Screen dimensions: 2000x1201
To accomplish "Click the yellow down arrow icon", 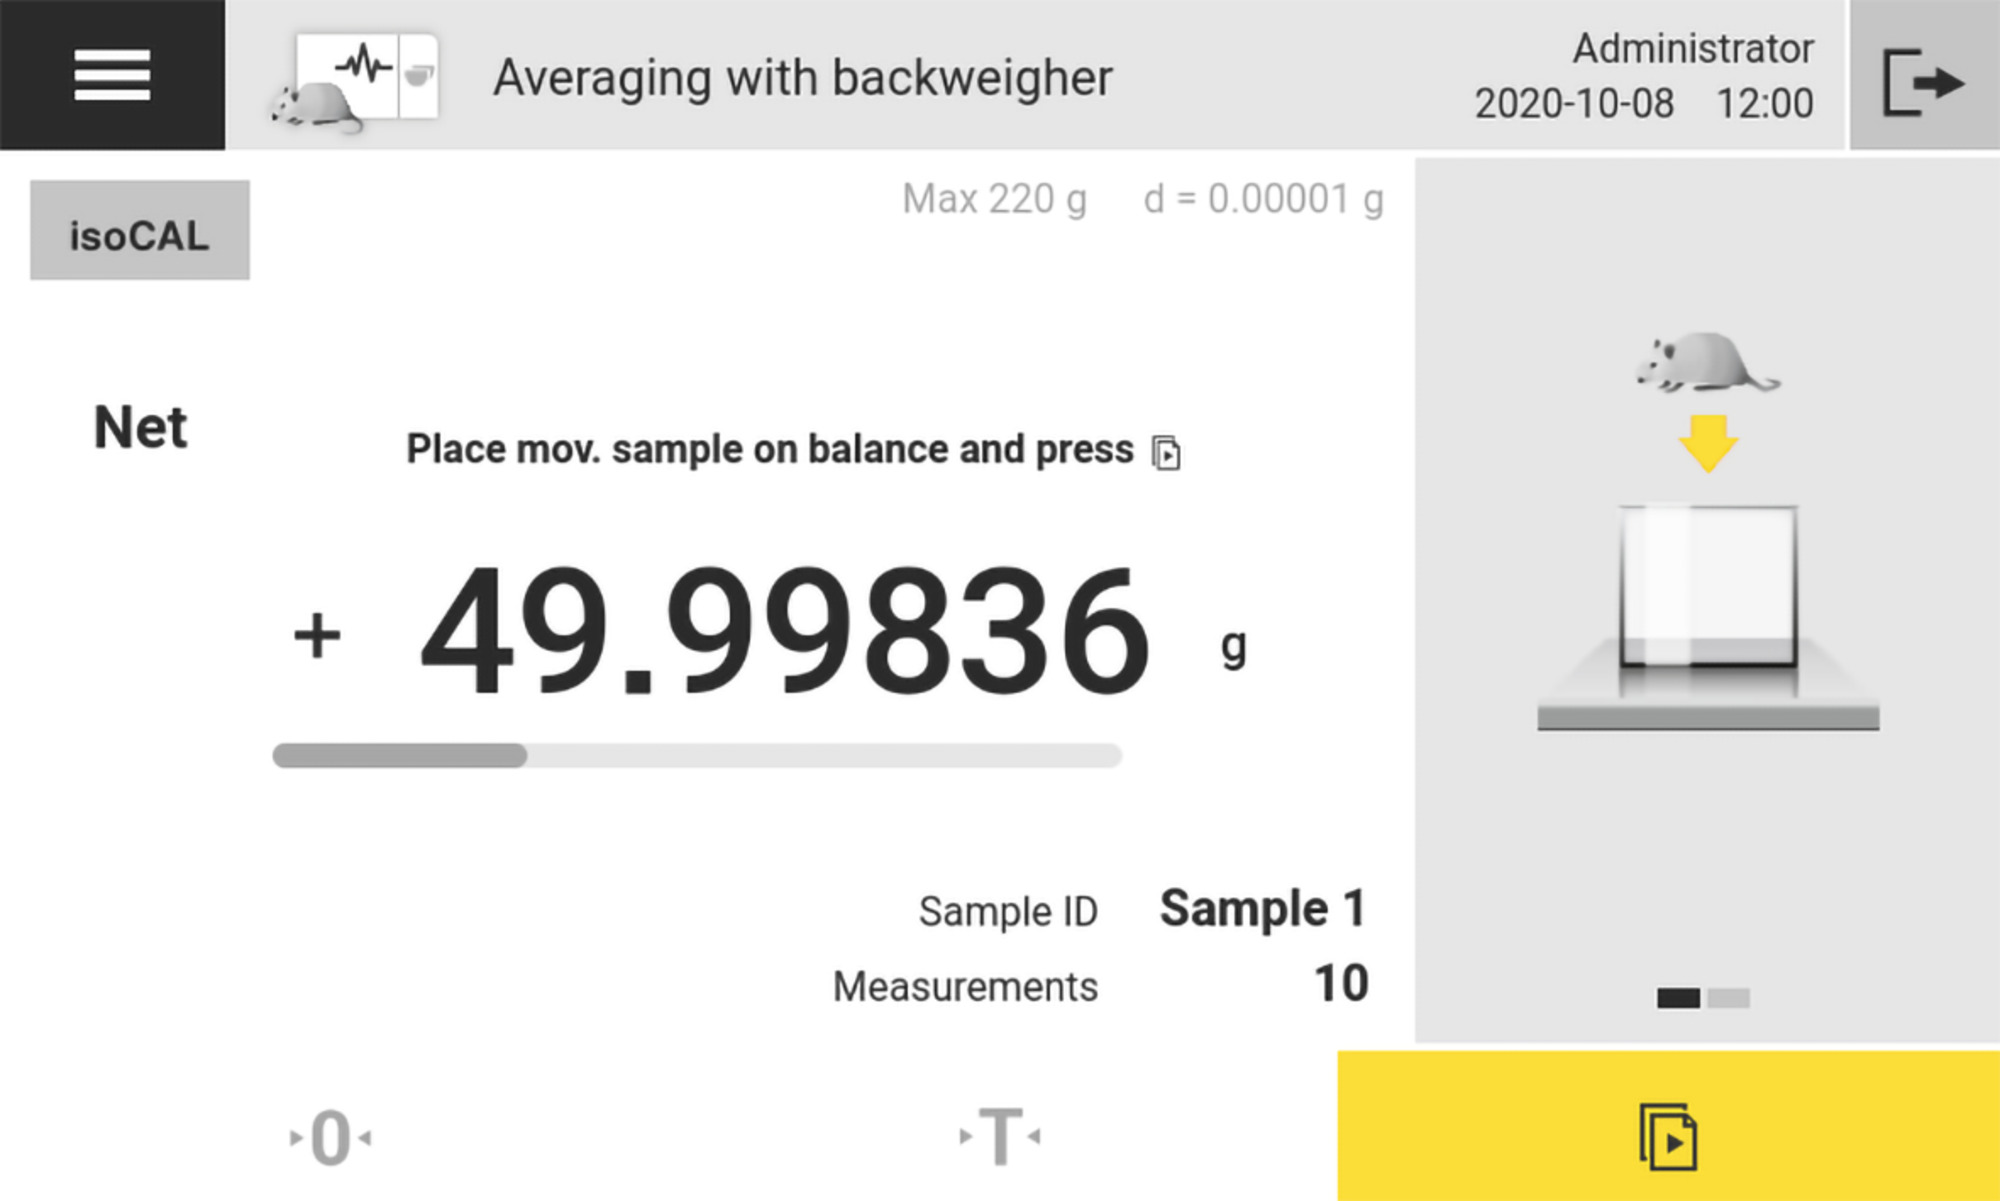I will click(x=1708, y=442).
